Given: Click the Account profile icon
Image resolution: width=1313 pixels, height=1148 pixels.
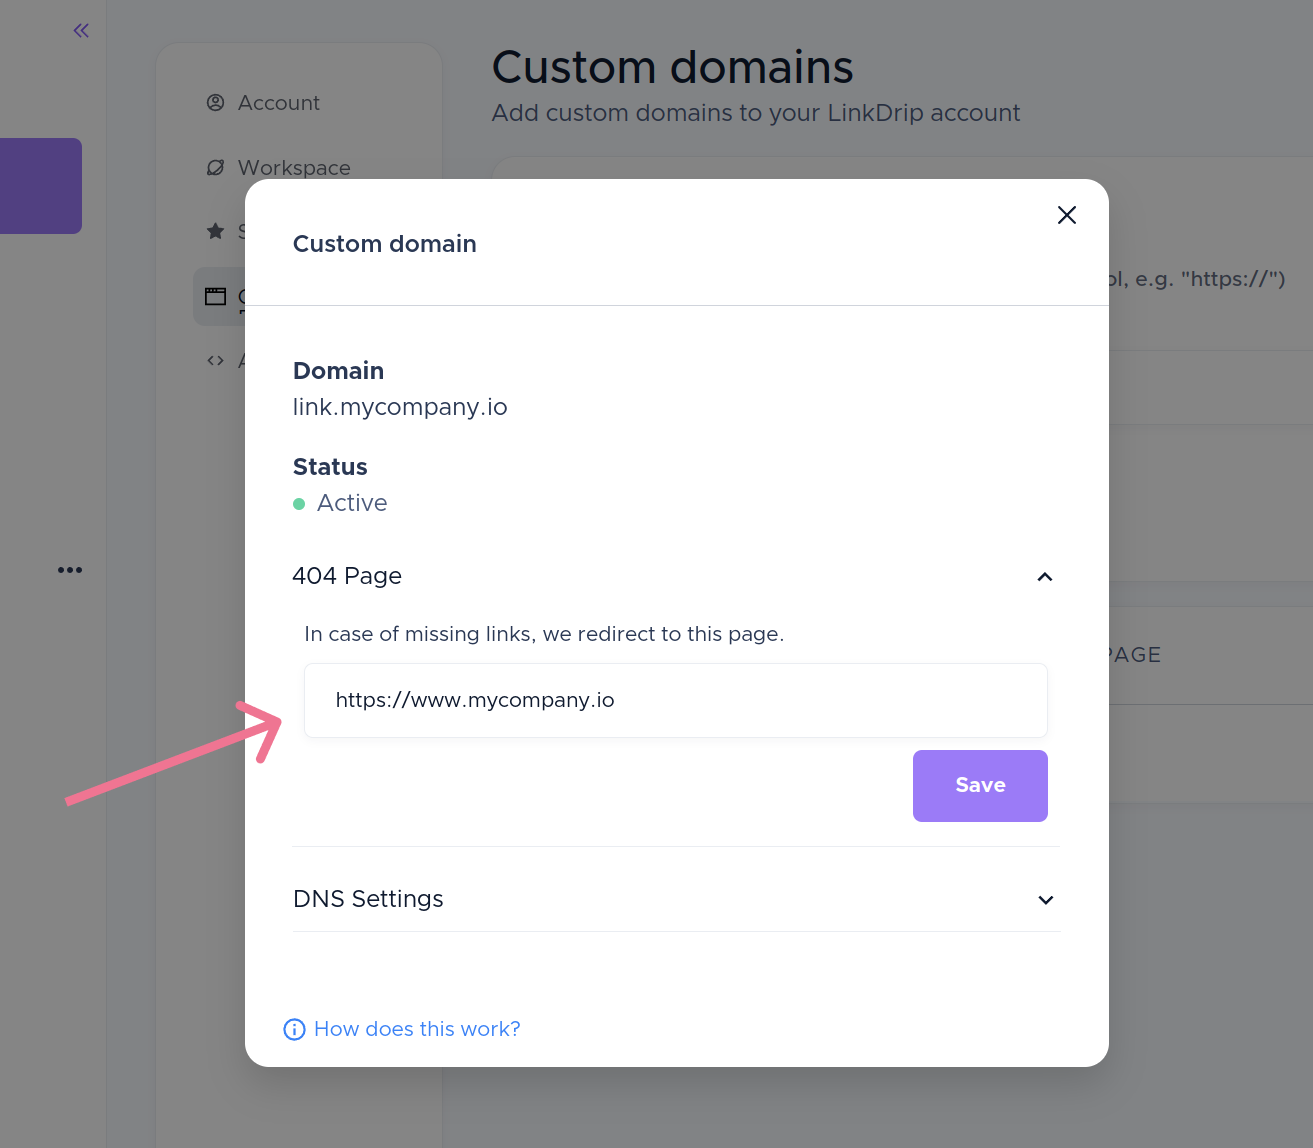Looking at the screenshot, I should tap(215, 102).
